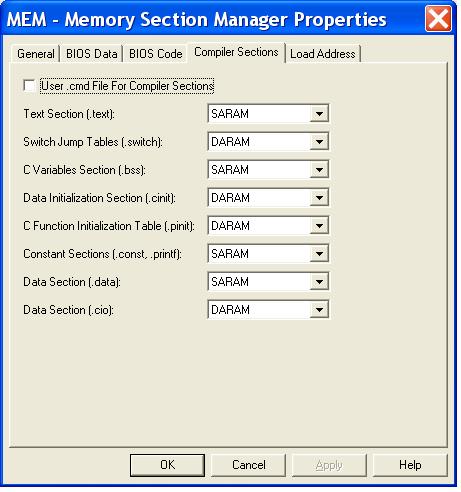Viewport: 461px width, 492px height.
Task: Click C Function Initialization Table (.pinit): label
Action: click(x=109, y=226)
